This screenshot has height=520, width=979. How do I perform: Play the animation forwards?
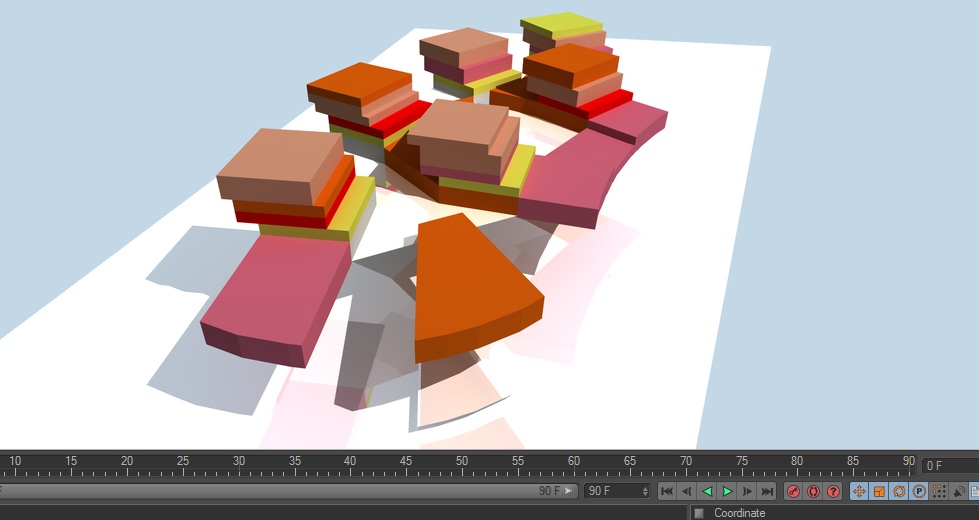coord(727,491)
